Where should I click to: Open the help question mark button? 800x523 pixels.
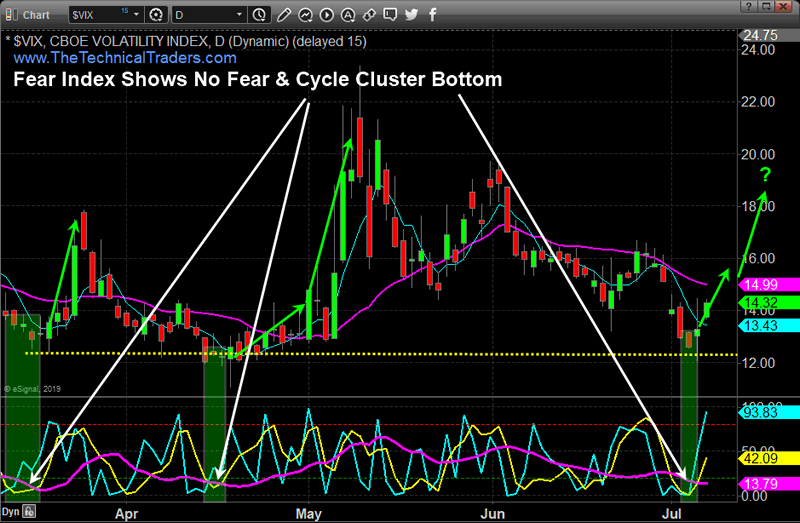point(748,8)
